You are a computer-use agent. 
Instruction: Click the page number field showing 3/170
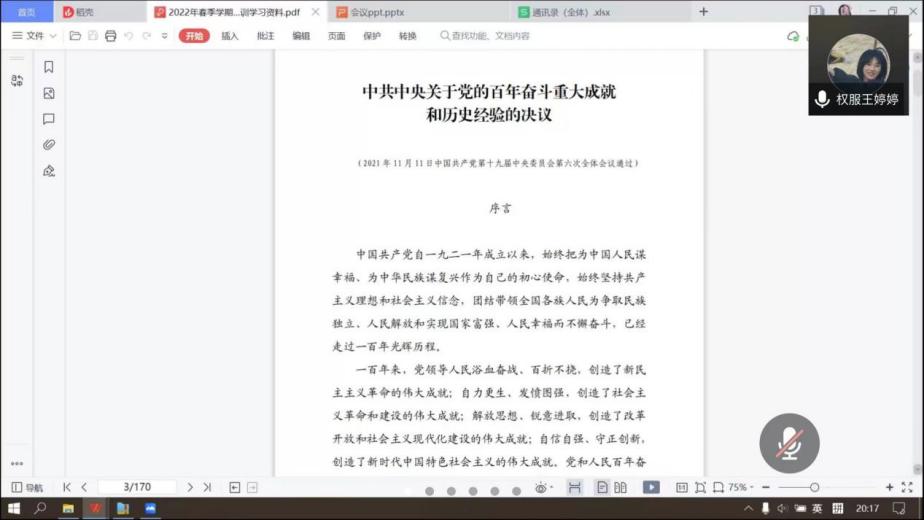pos(137,488)
